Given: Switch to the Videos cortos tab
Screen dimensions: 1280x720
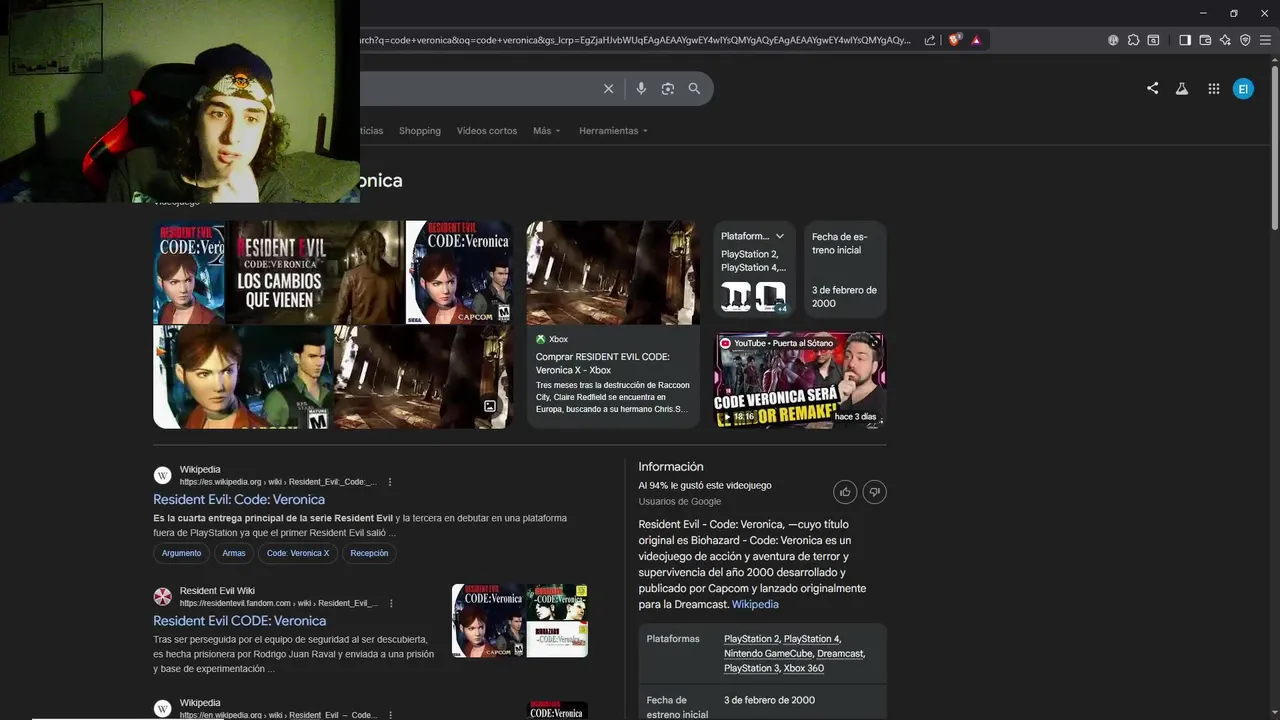Looking at the screenshot, I should coord(487,131).
